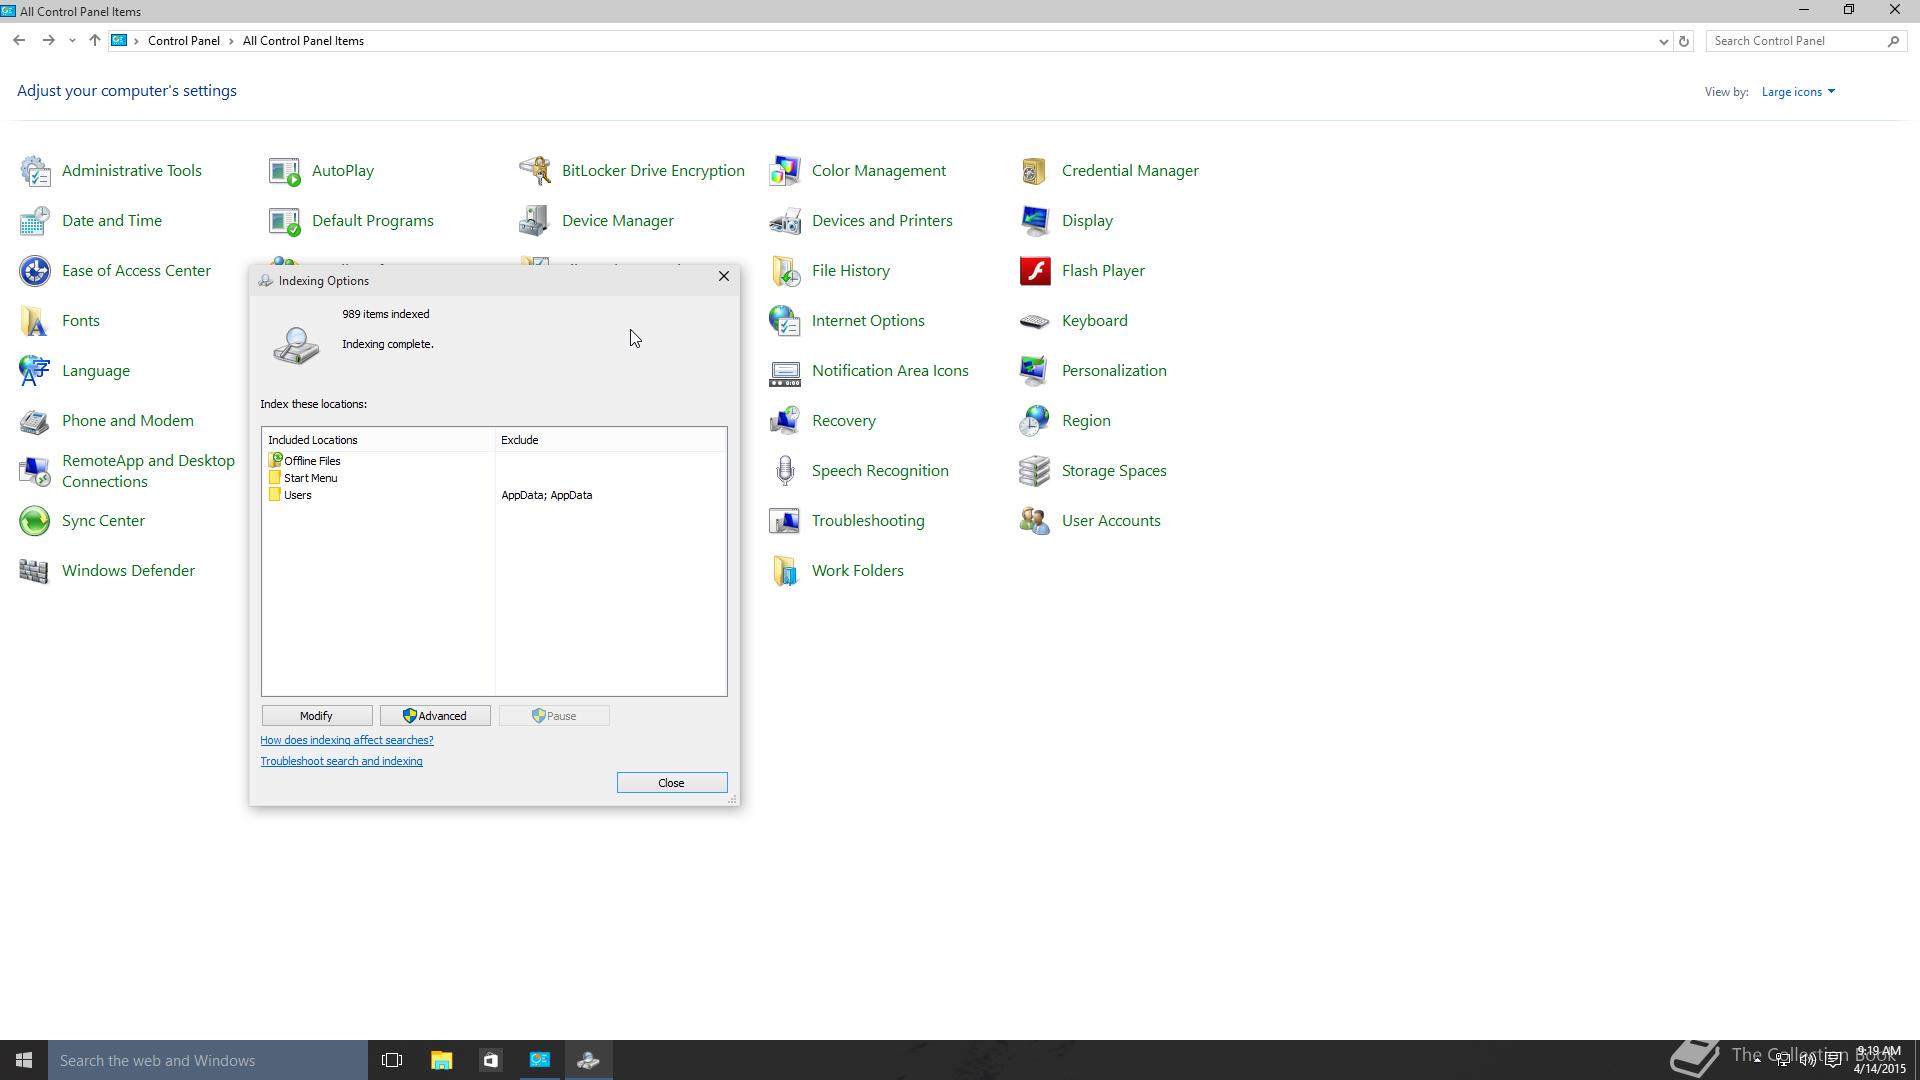Image resolution: width=1920 pixels, height=1080 pixels.
Task: Refresh the Control Panel view
Action: (x=1684, y=41)
